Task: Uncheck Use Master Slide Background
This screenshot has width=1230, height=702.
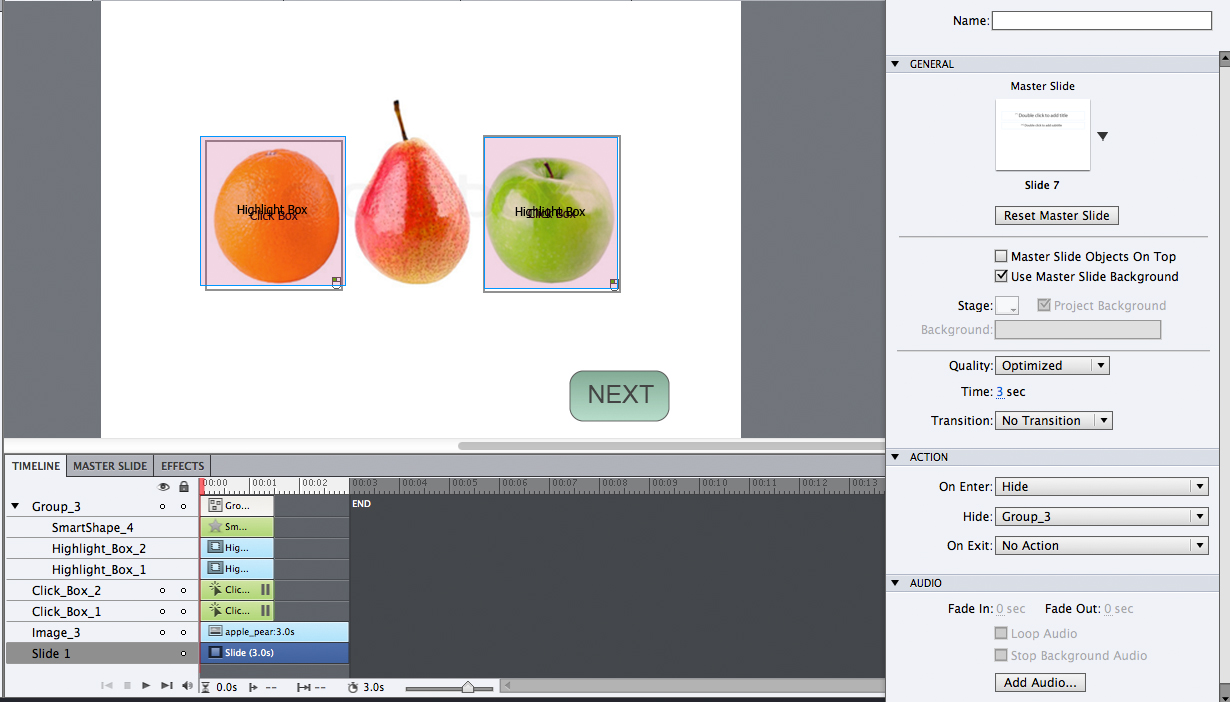Action: [1001, 276]
